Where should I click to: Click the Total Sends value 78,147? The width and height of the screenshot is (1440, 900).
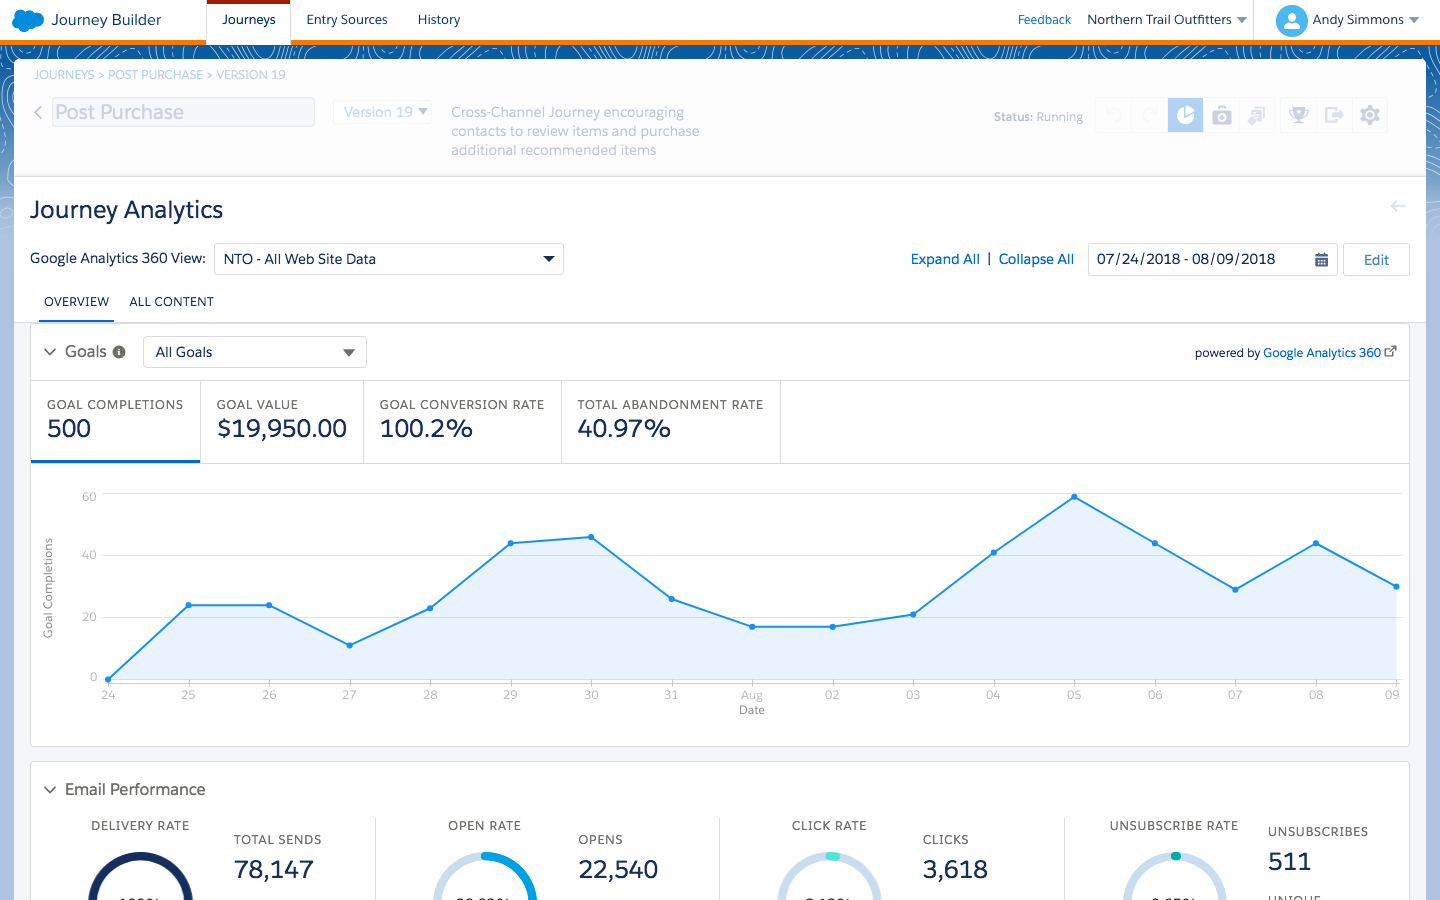(274, 870)
